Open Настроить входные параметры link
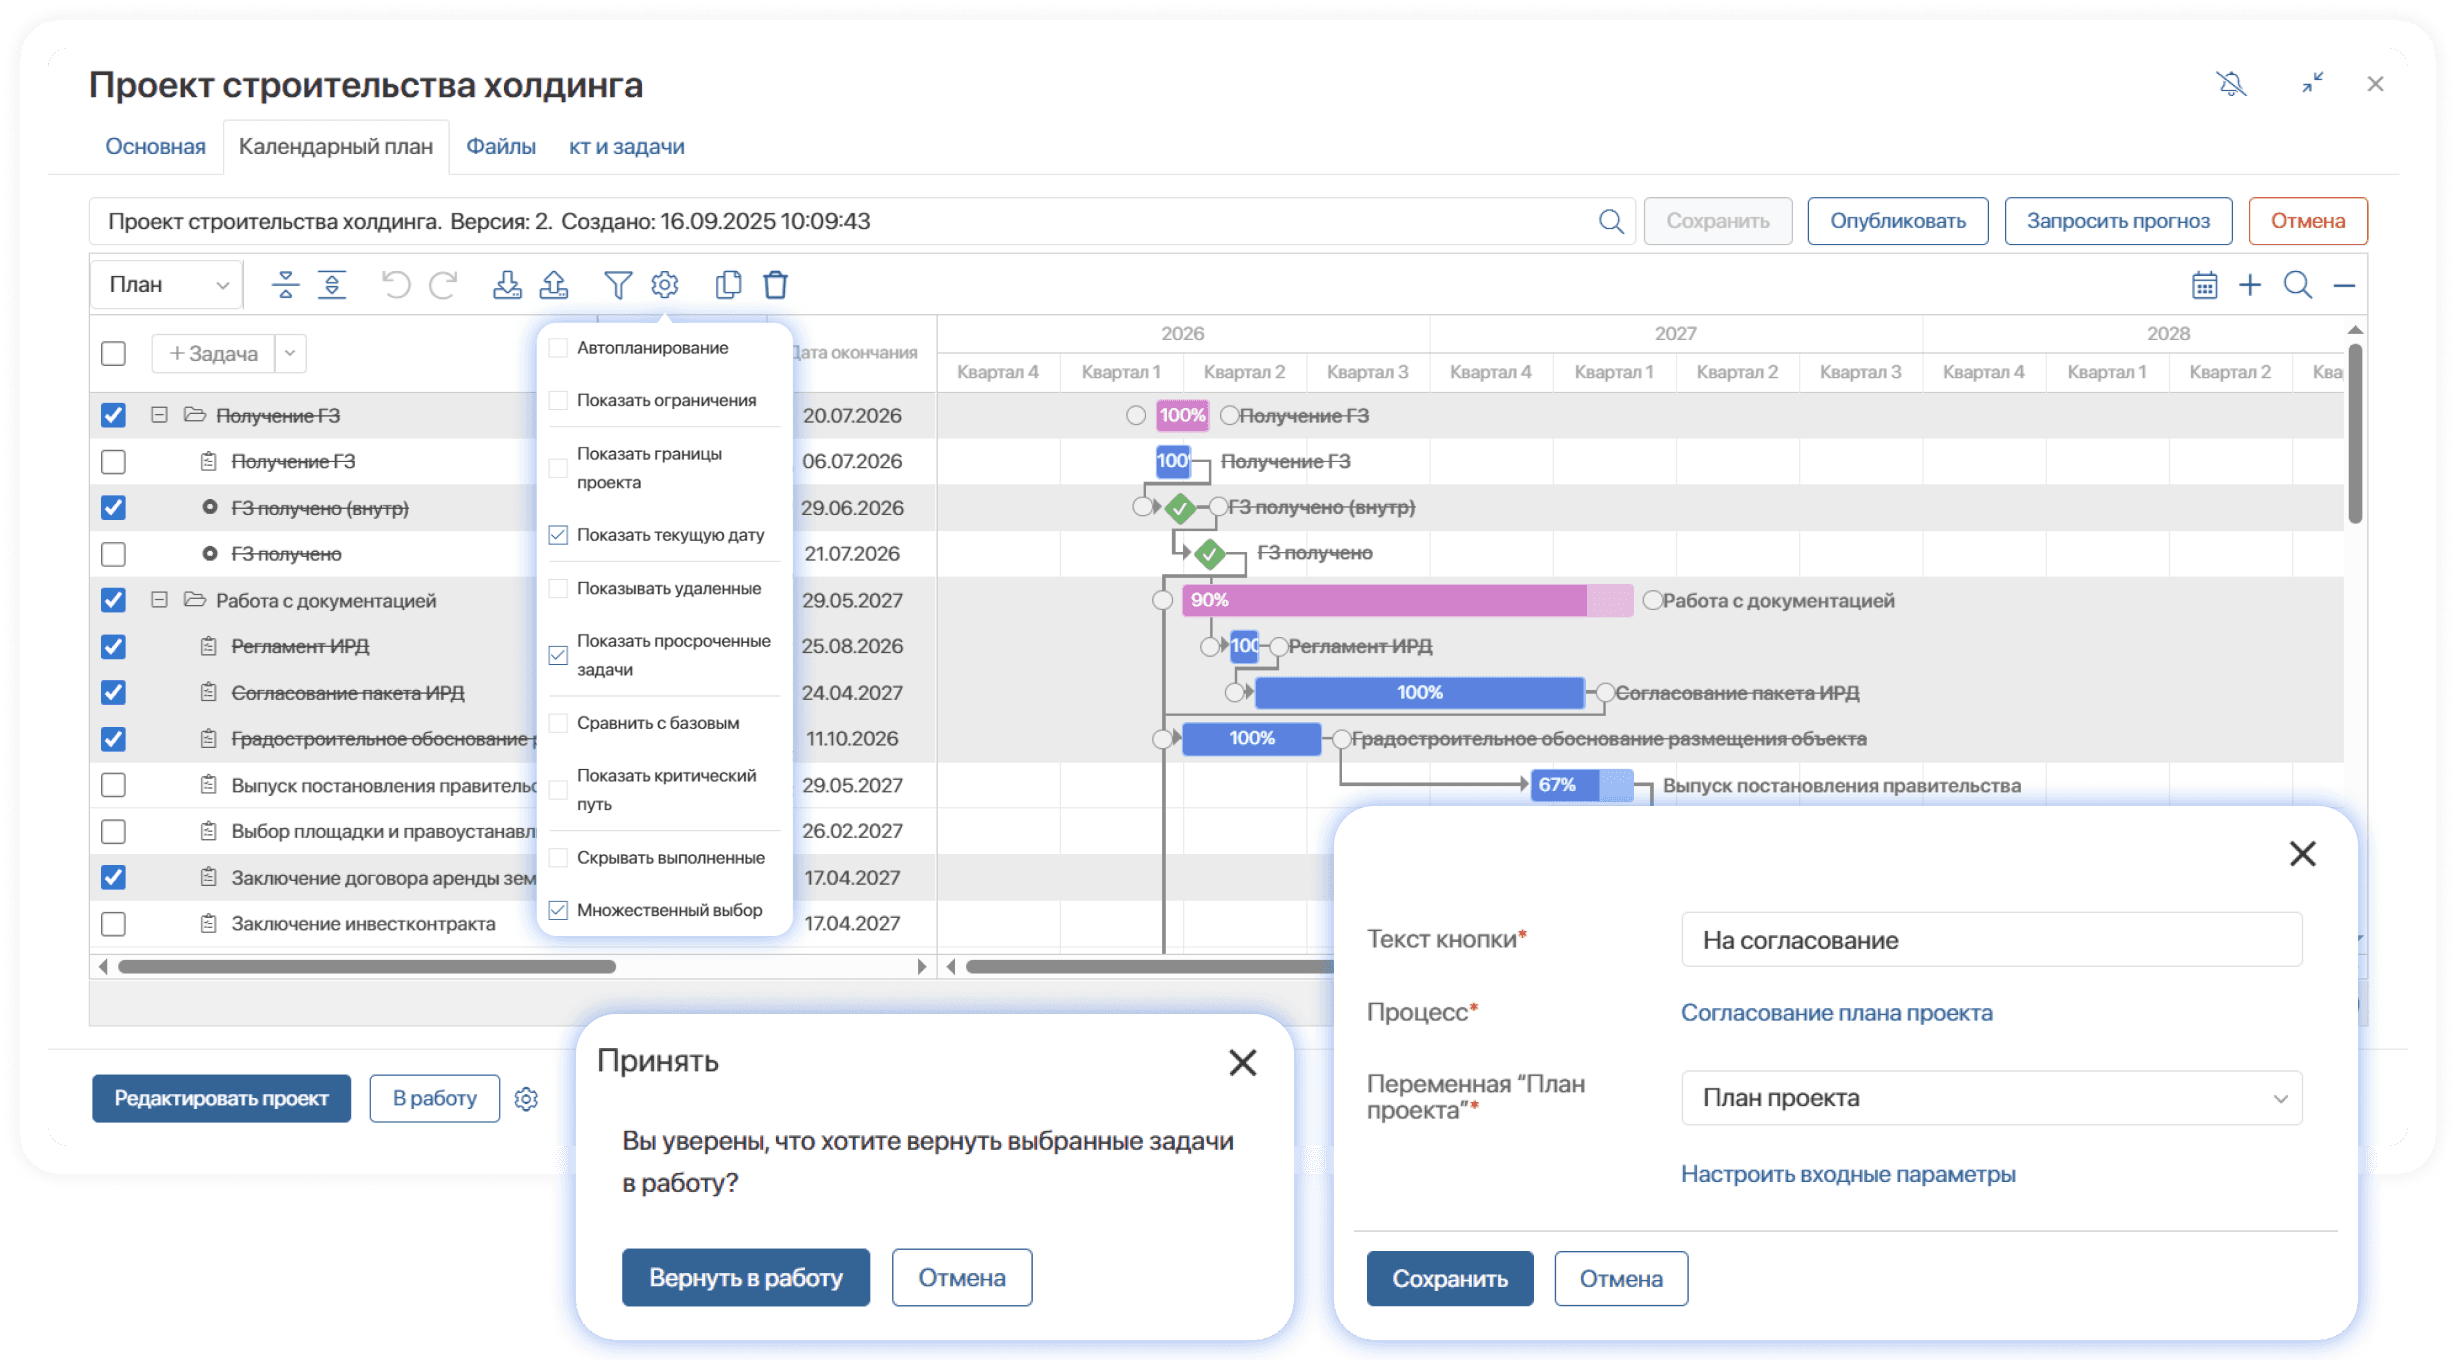Image resolution: width=2456 pixels, height=1360 pixels. (1847, 1174)
